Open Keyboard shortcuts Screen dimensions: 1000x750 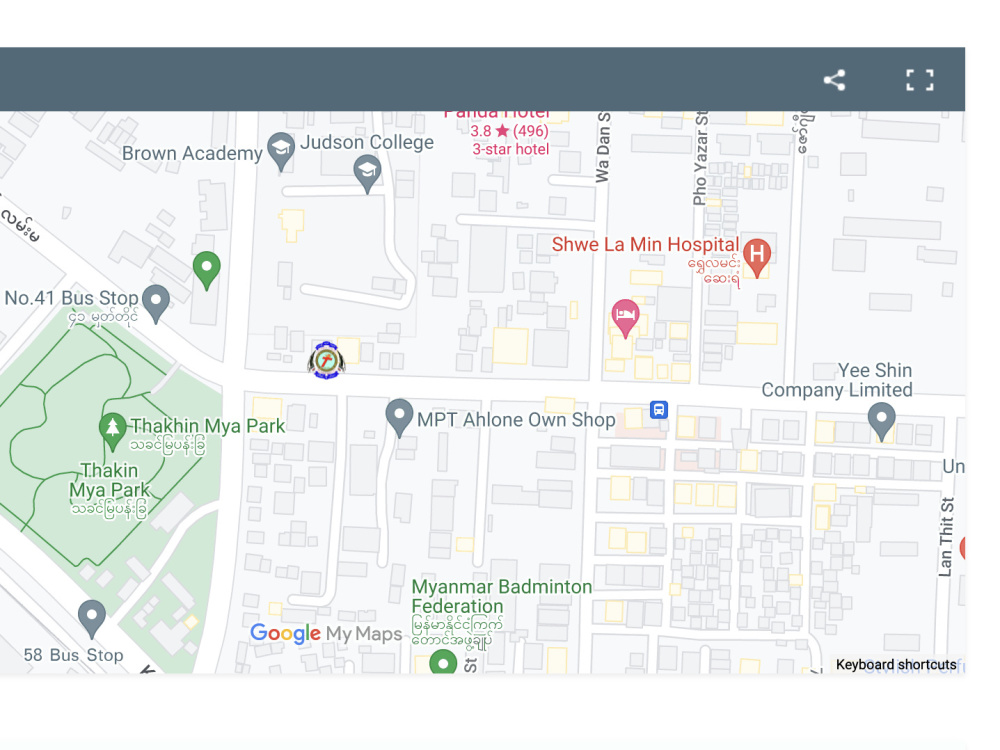(x=896, y=665)
